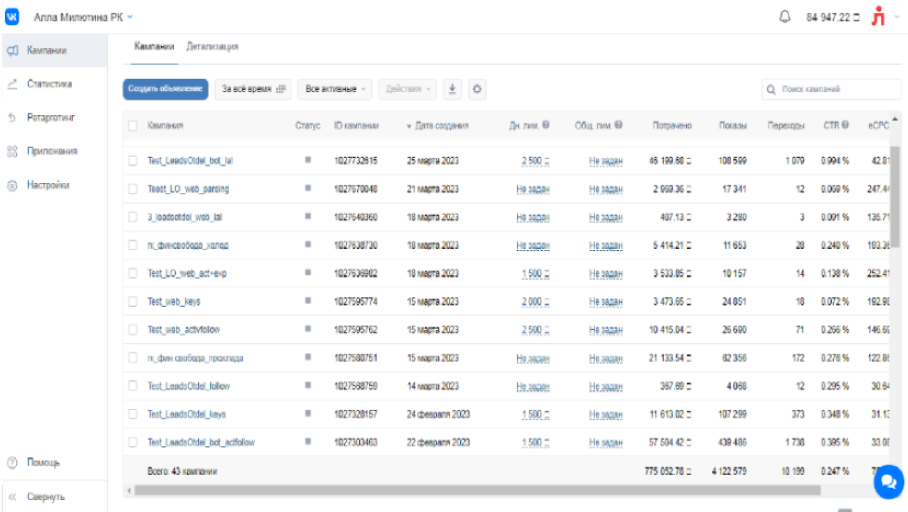Check the 3_leadsotdel_web_lal row checkbox
This screenshot has width=908, height=512.
[x=133, y=217]
